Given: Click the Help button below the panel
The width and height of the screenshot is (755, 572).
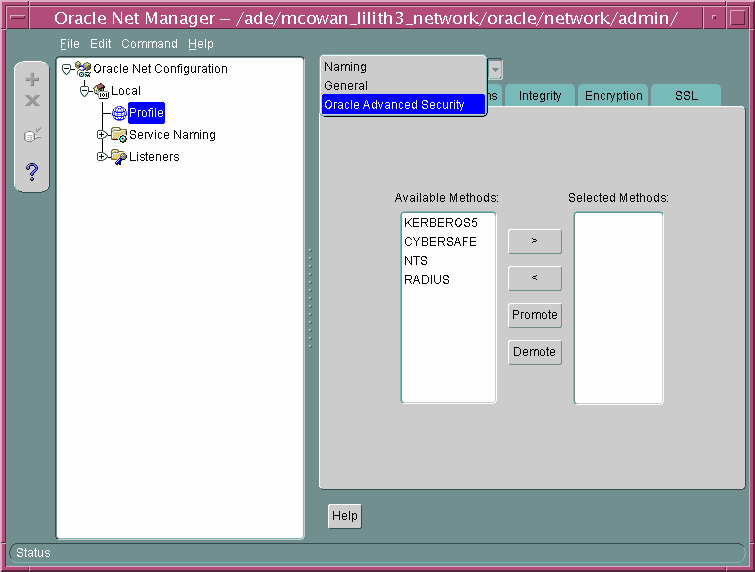Looking at the screenshot, I should tap(345, 516).
